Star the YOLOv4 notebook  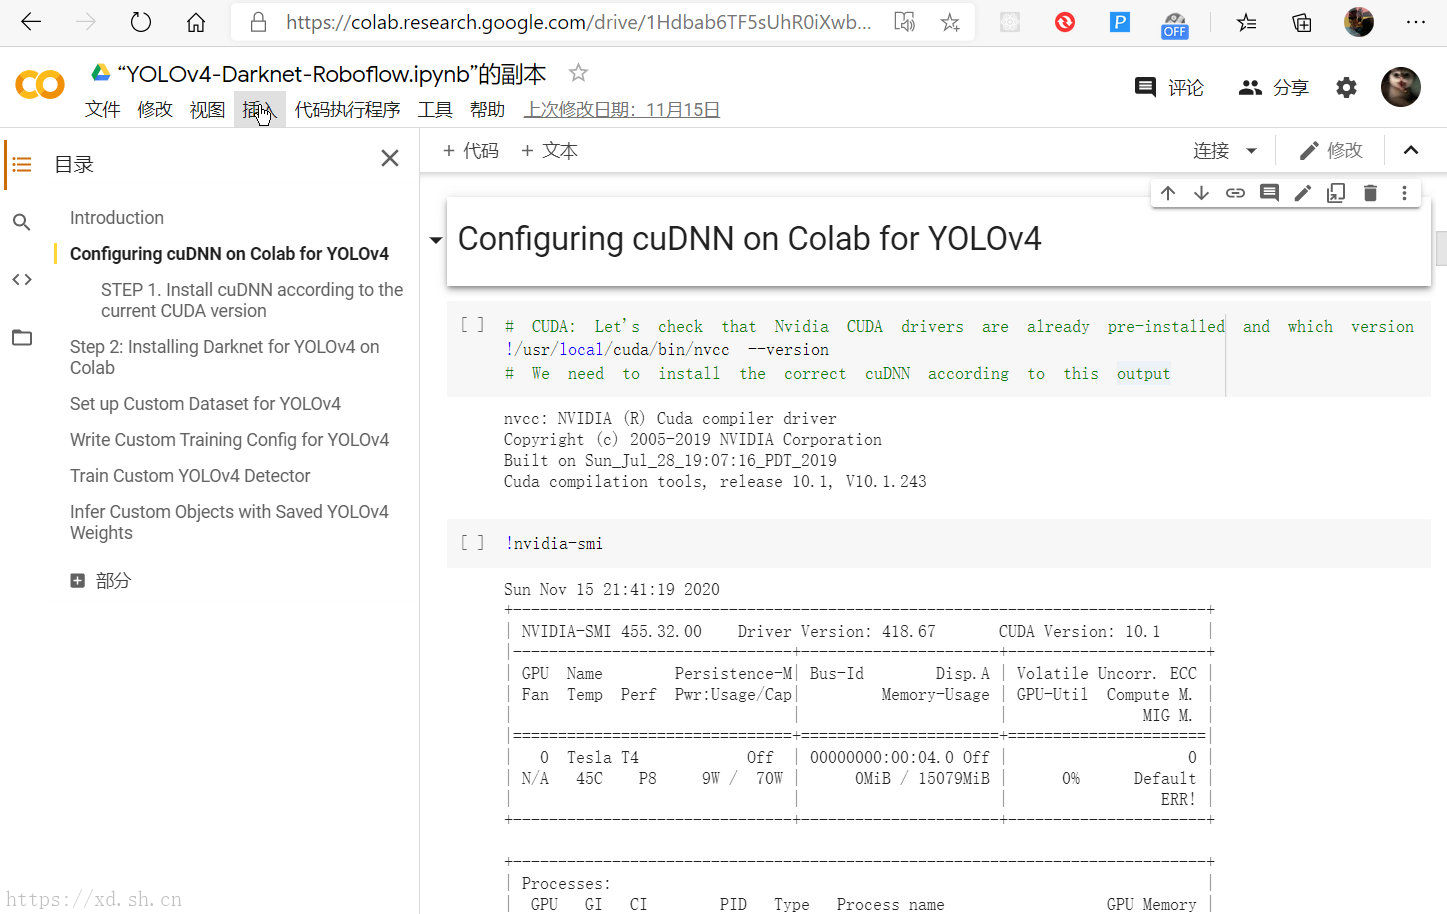(x=578, y=72)
